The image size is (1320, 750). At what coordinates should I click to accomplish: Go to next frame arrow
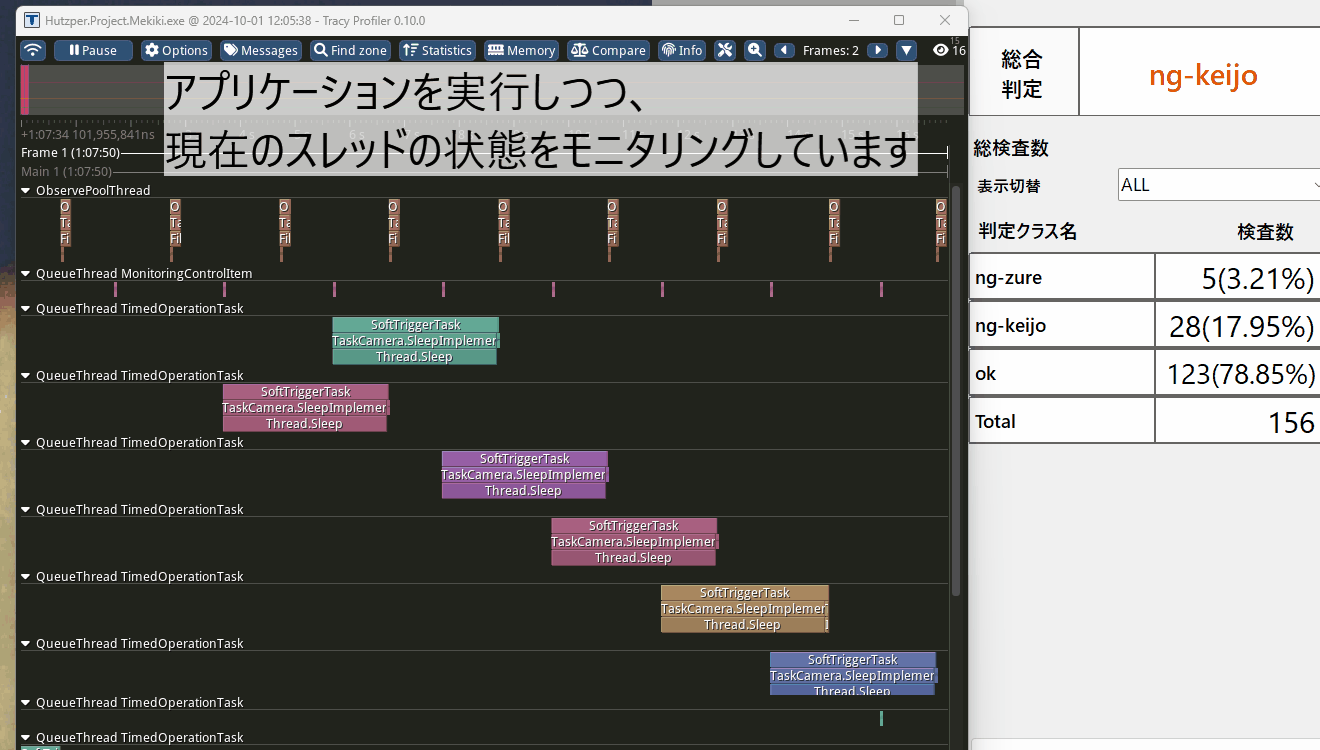pyautogui.click(x=877, y=50)
